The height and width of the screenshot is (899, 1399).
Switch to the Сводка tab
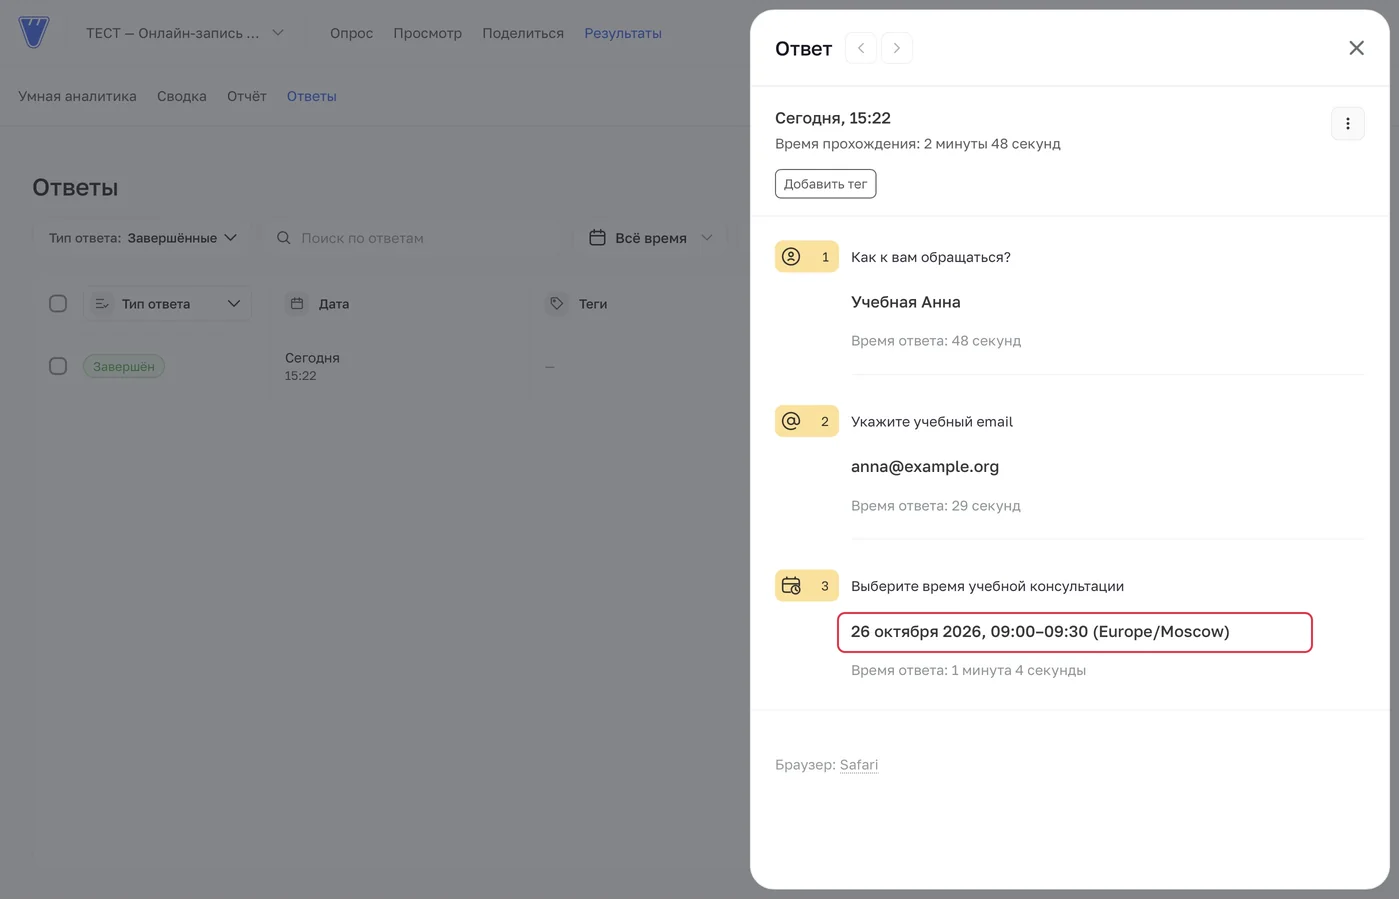pos(182,96)
